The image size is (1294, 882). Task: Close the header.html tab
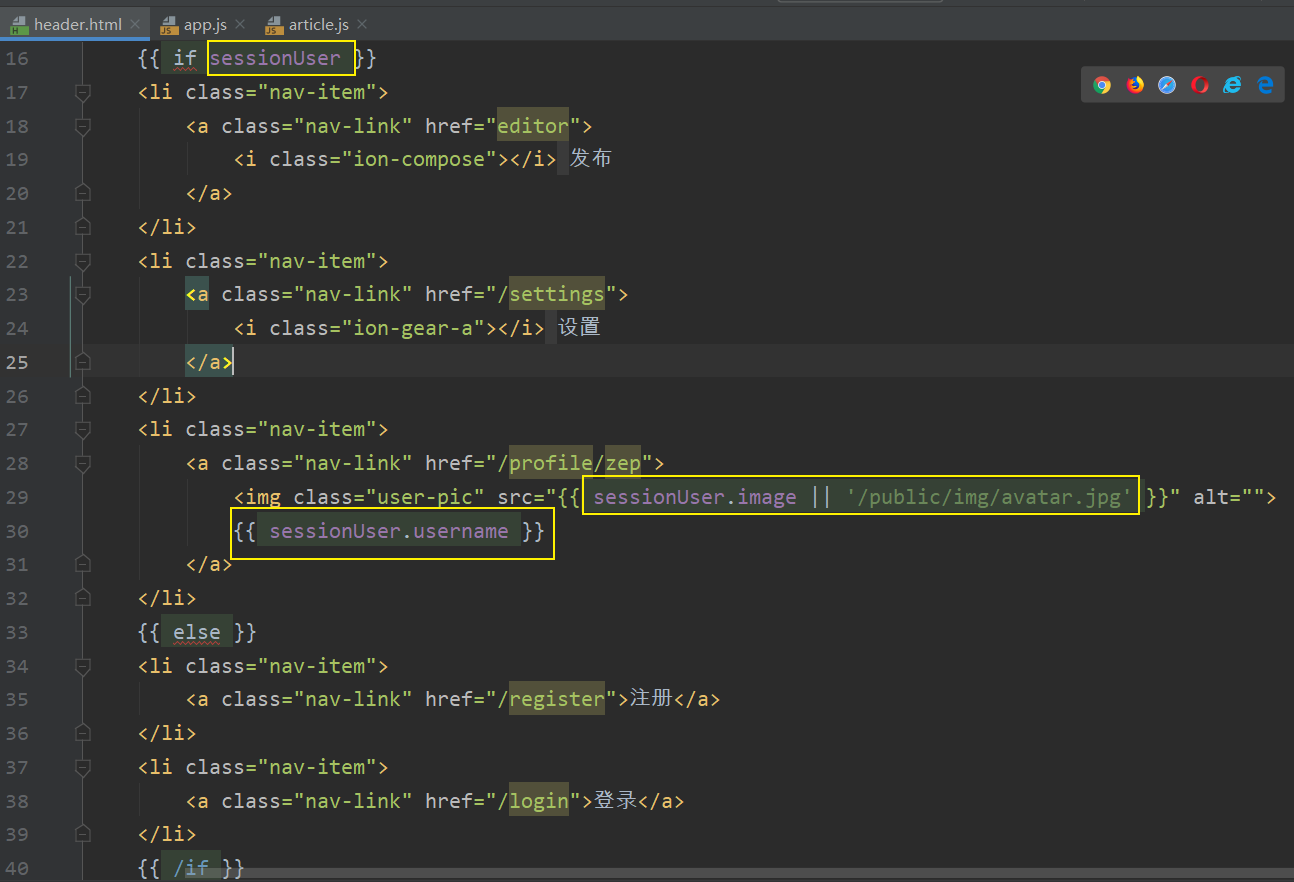click(135, 24)
